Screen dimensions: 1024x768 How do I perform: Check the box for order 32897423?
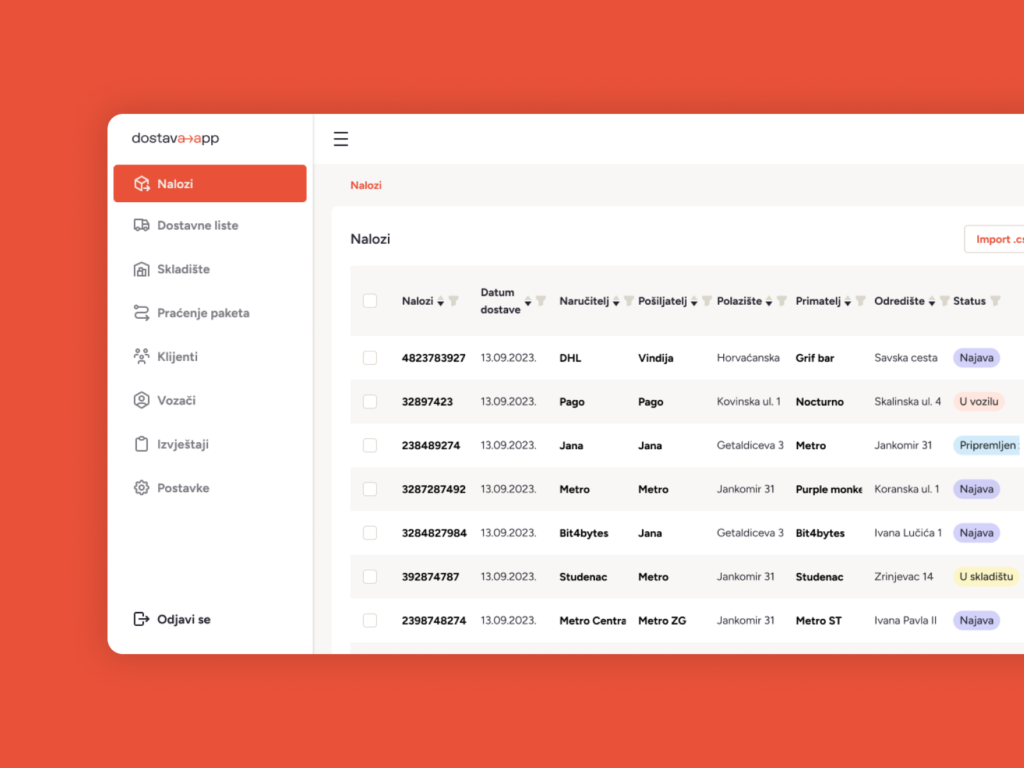click(x=370, y=402)
